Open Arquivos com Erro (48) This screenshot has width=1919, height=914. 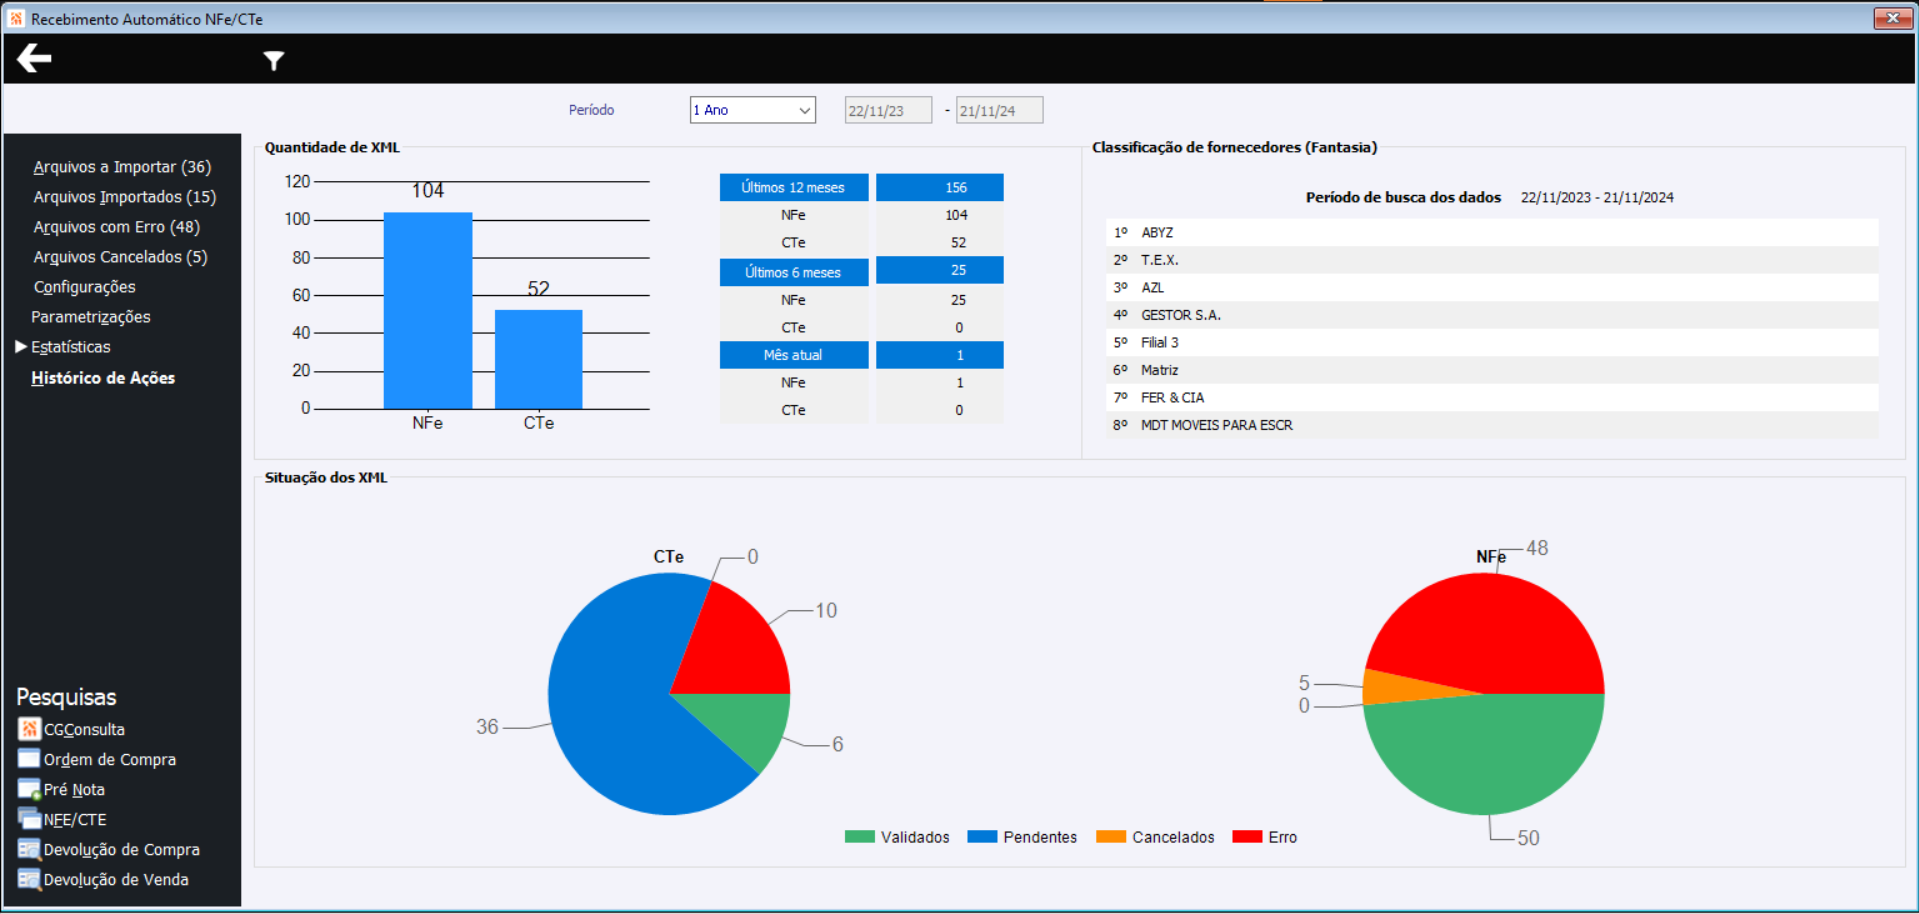(x=117, y=227)
